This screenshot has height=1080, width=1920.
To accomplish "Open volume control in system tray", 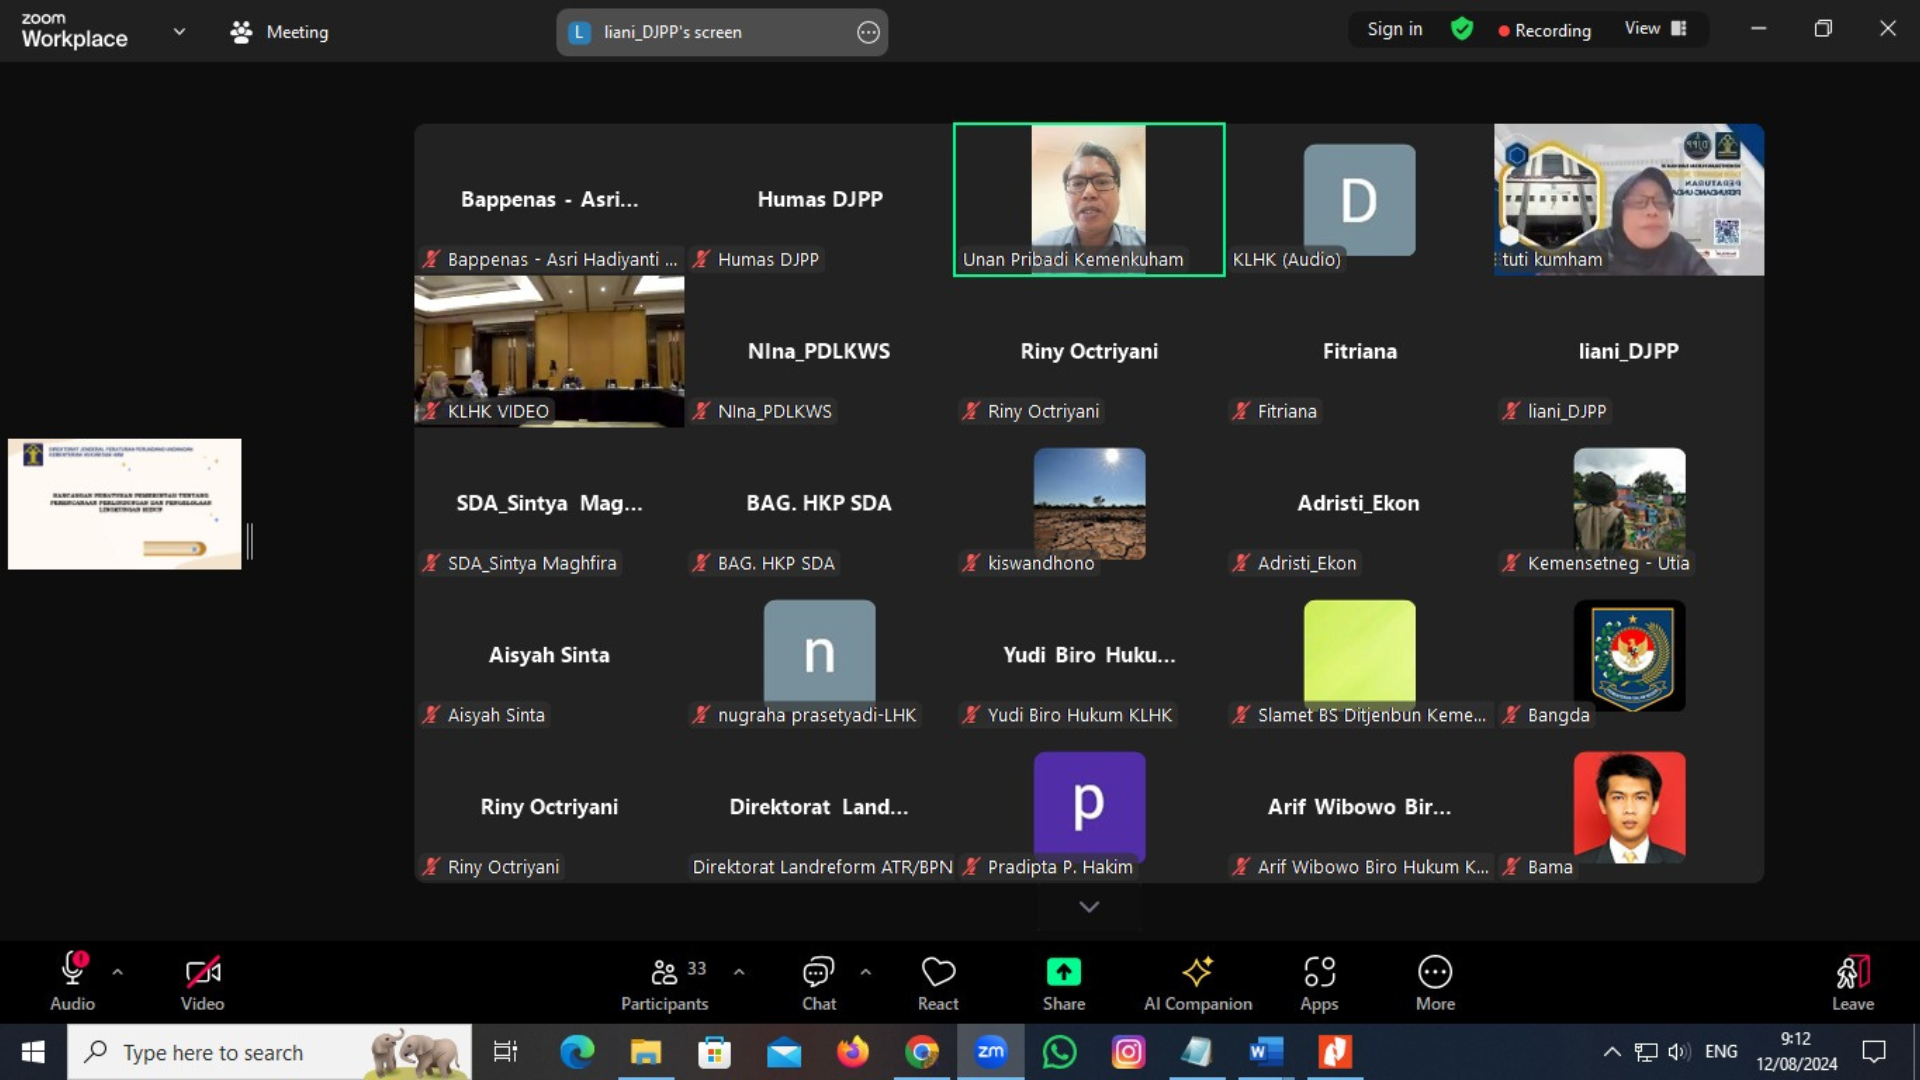I will pyautogui.click(x=1679, y=1052).
